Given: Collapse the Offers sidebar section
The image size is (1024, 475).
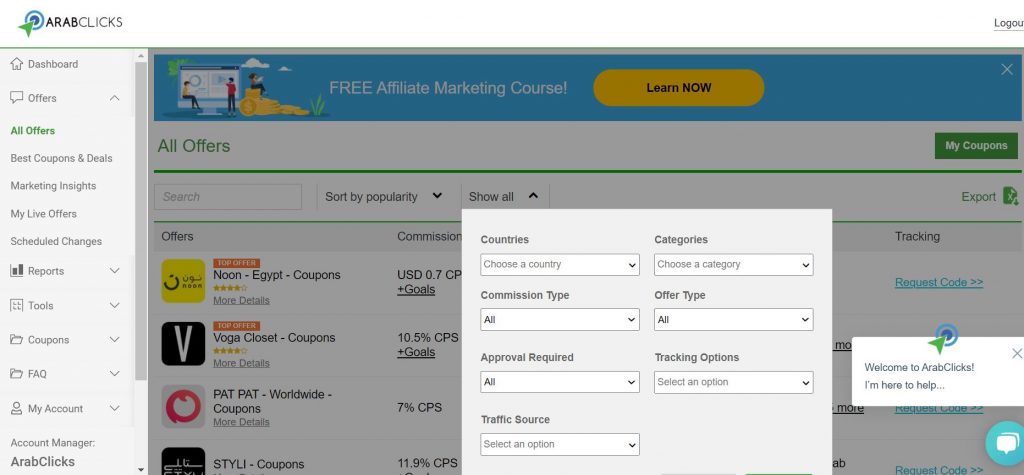Looking at the screenshot, I should point(114,98).
